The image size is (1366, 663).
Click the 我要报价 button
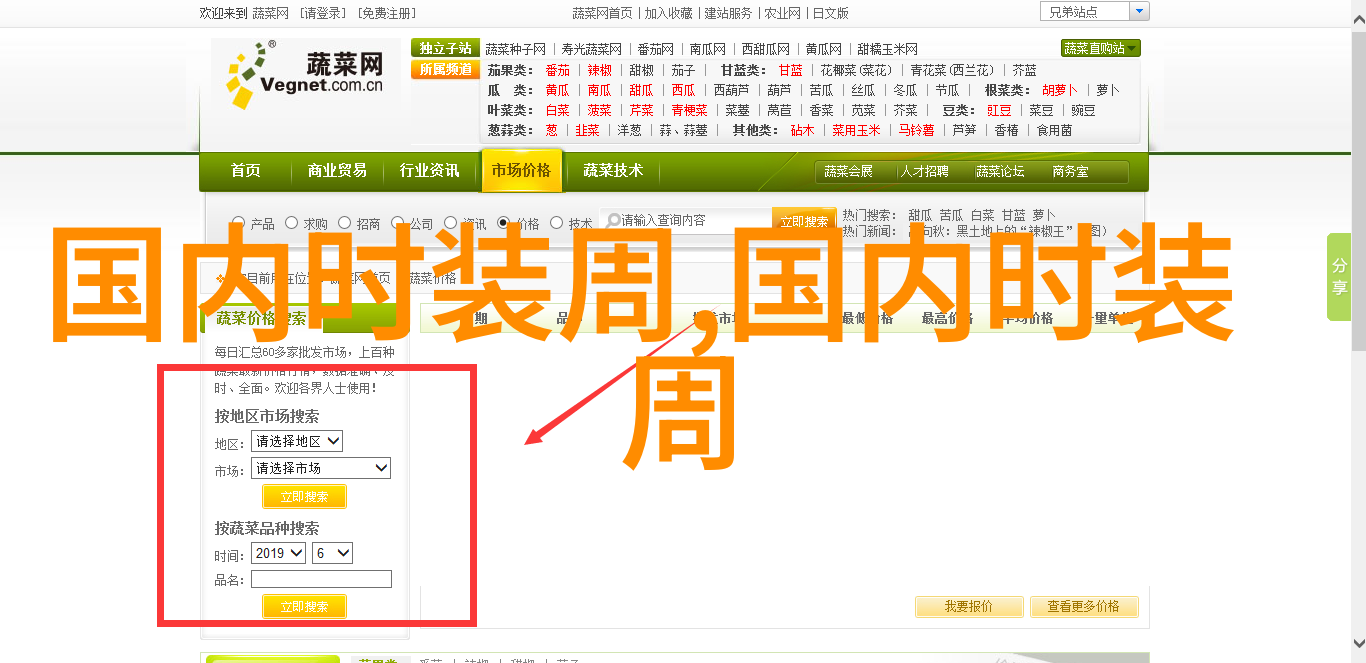point(969,606)
